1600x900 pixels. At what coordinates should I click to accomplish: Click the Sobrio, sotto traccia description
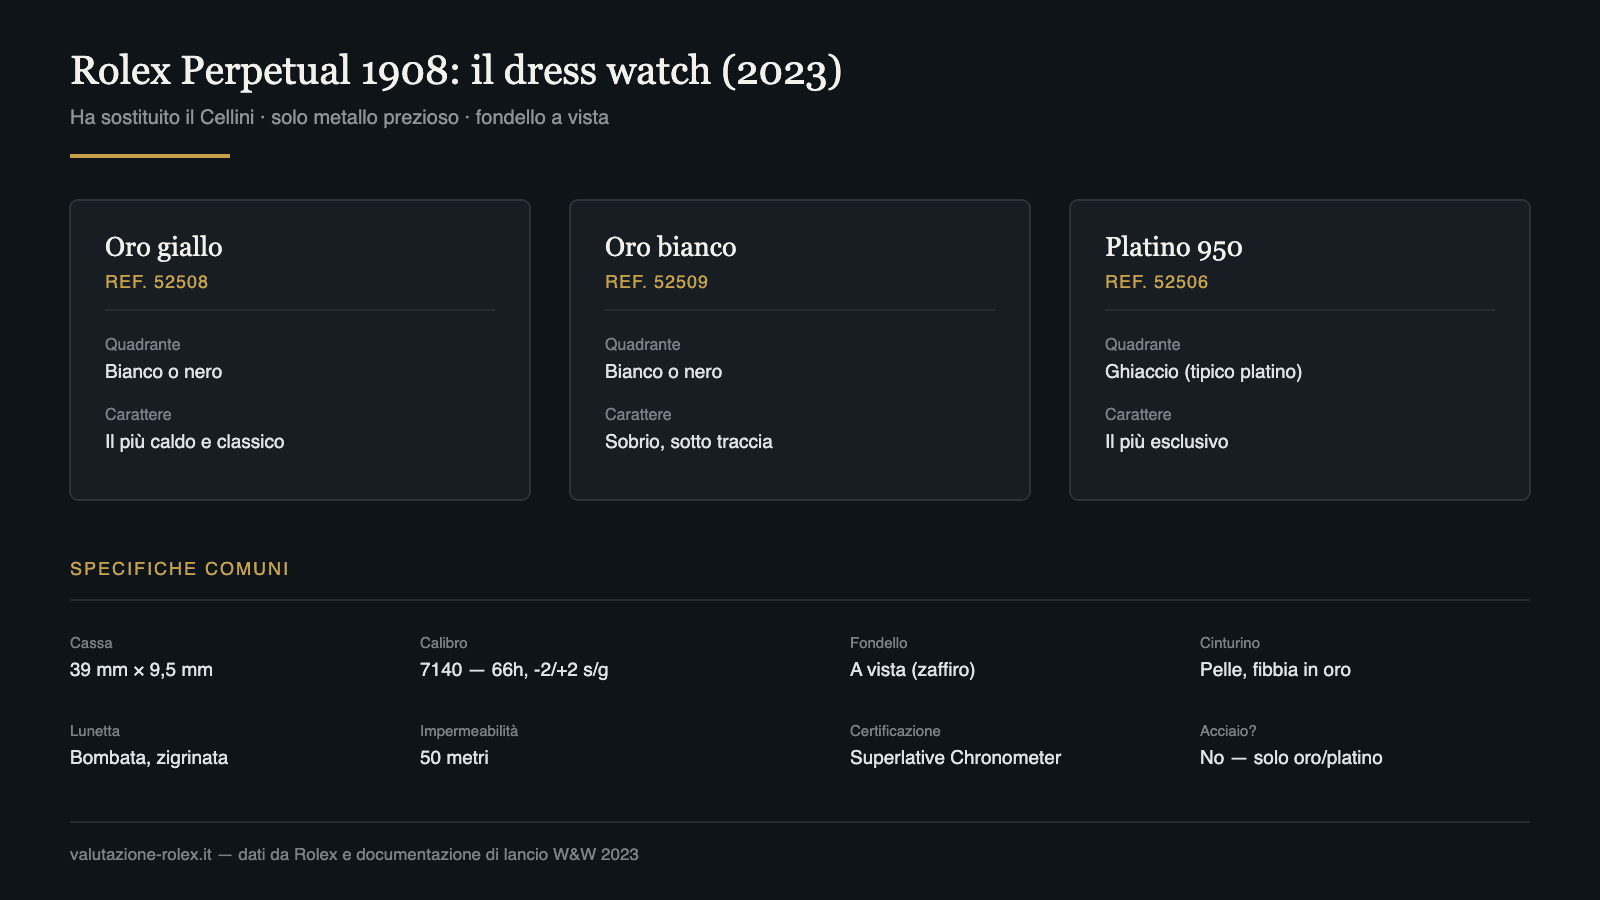(x=689, y=442)
